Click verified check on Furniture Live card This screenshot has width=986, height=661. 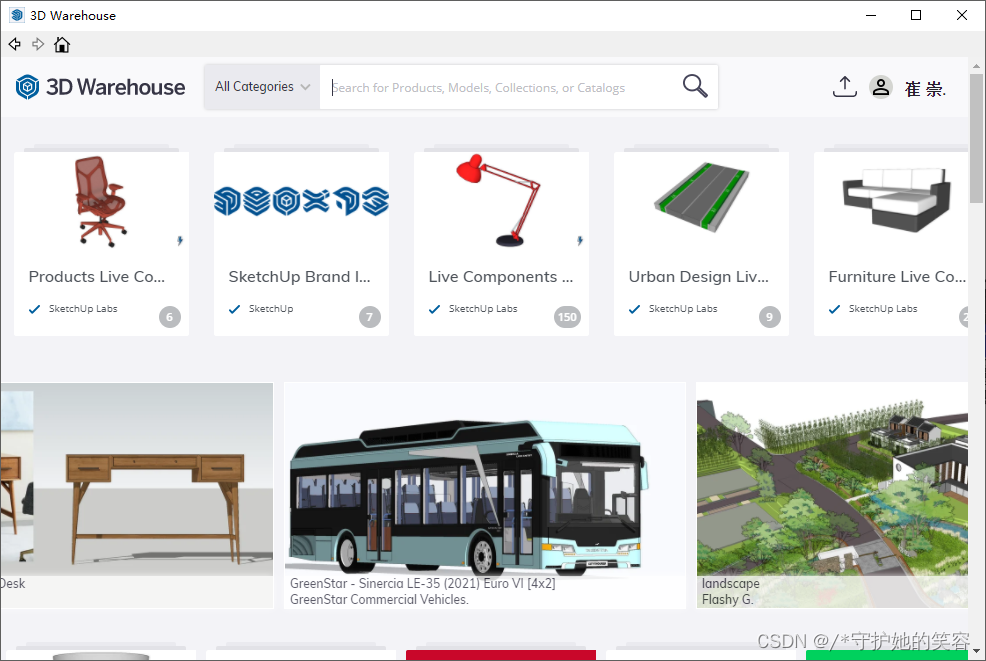coord(834,309)
